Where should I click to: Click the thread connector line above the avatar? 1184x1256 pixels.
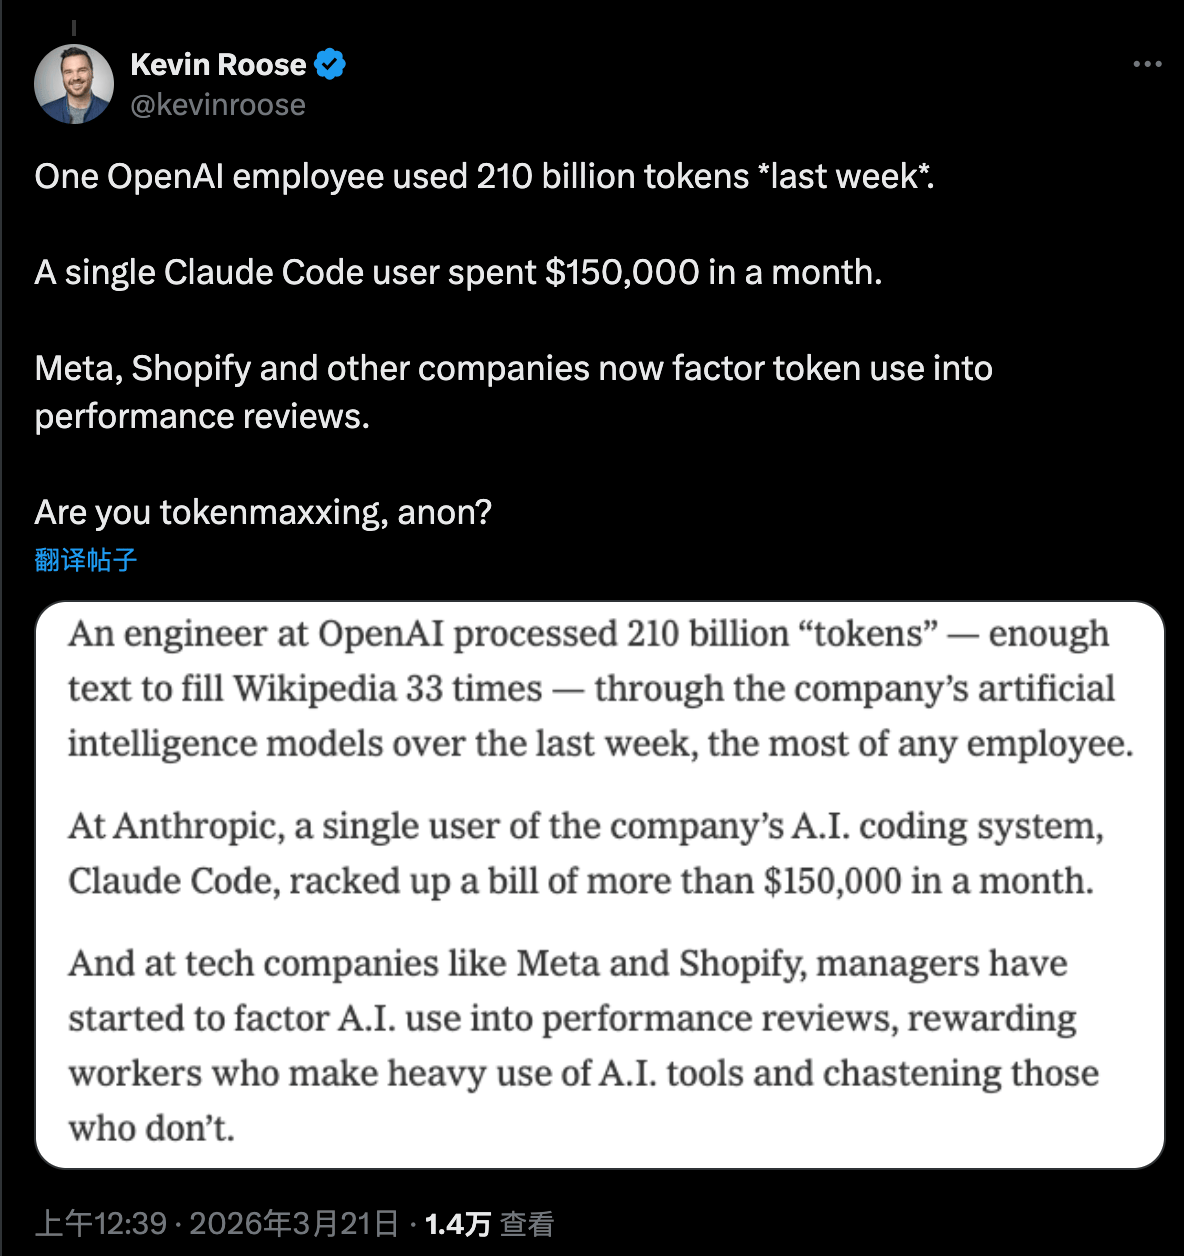tap(74, 28)
